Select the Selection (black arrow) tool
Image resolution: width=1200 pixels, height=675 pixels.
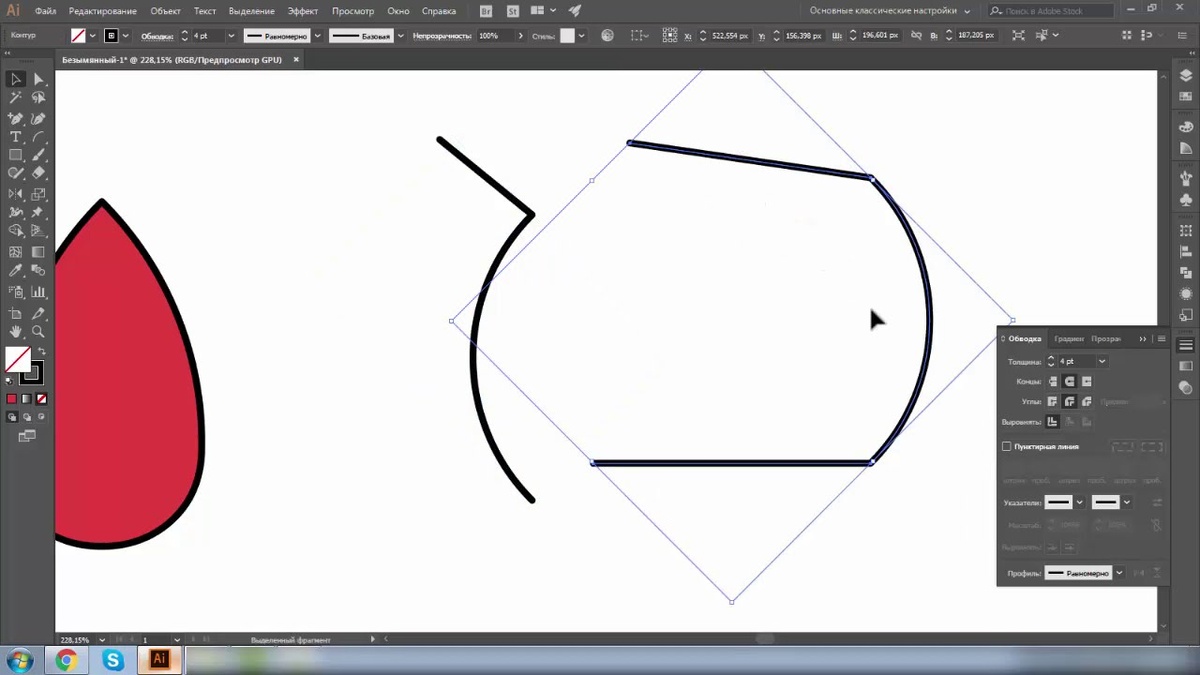16,79
